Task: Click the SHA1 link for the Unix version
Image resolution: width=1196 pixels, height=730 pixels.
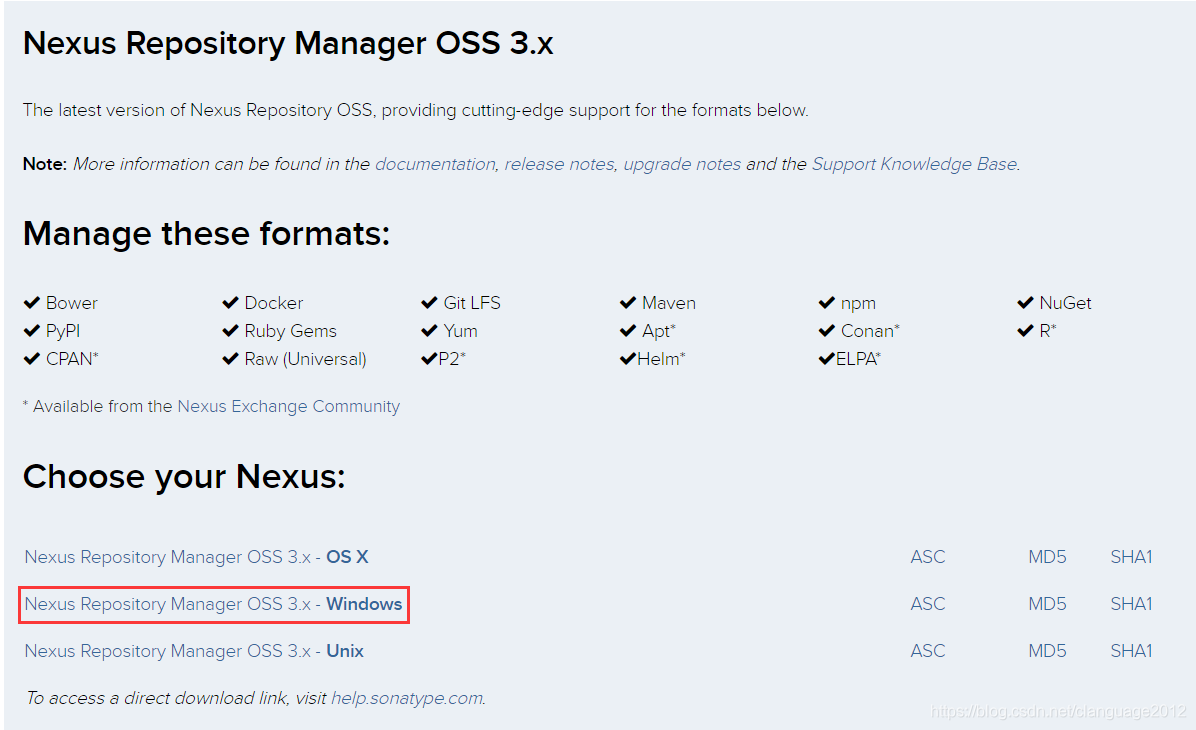Action: [1131, 650]
